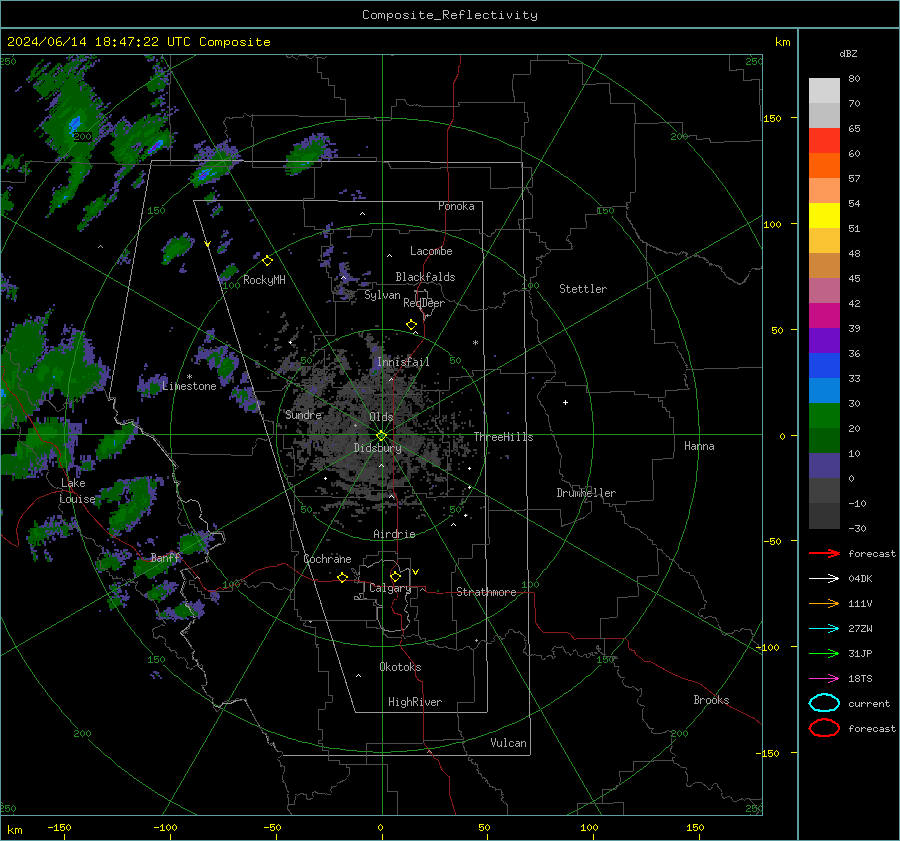Select the purple 36–39 dBZ swatch
Viewport: 900px width, 841px height.
824,341
